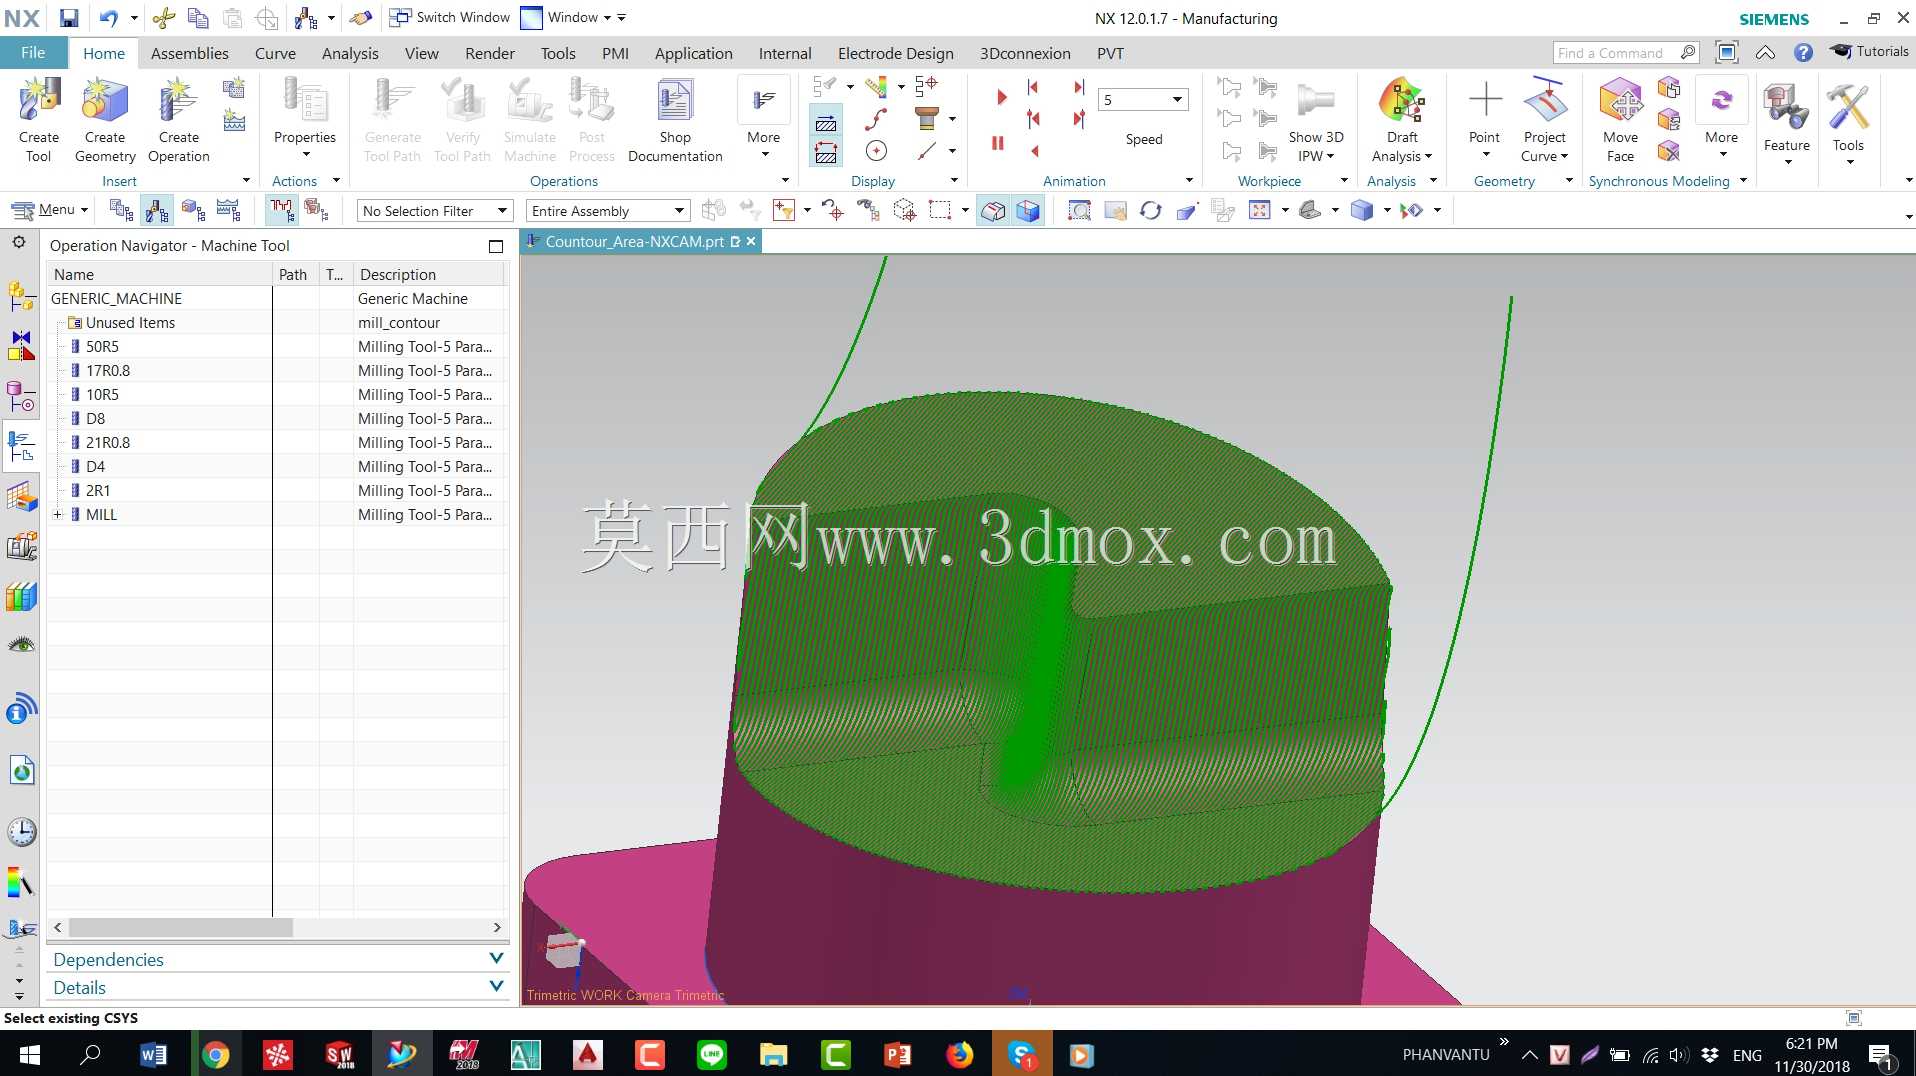Open the Part Navigator in the resource bar
Viewport: 1916px width, 1076px height.
[x=21, y=396]
